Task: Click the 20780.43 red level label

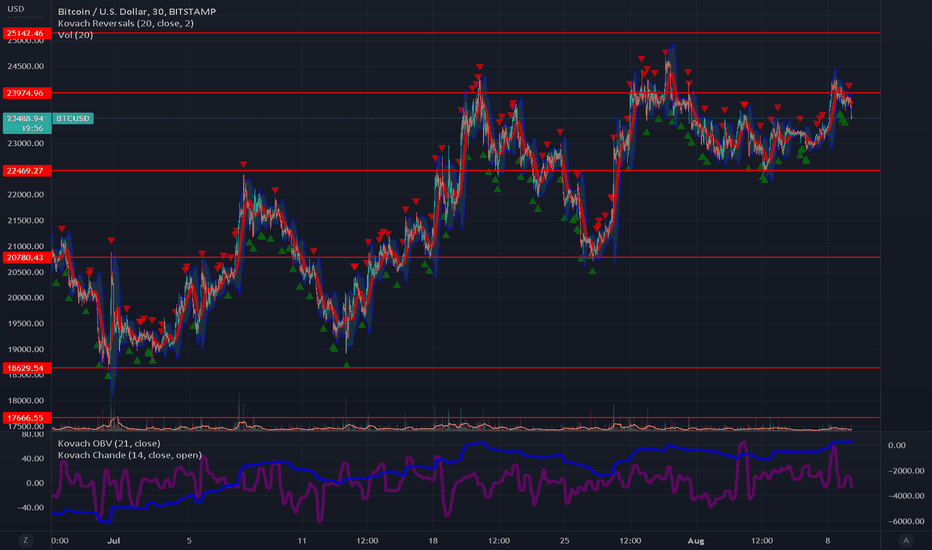Action: 27,257
